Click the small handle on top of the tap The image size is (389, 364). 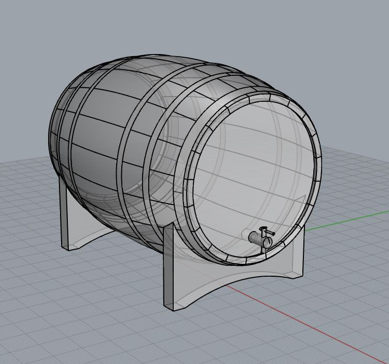(267, 231)
